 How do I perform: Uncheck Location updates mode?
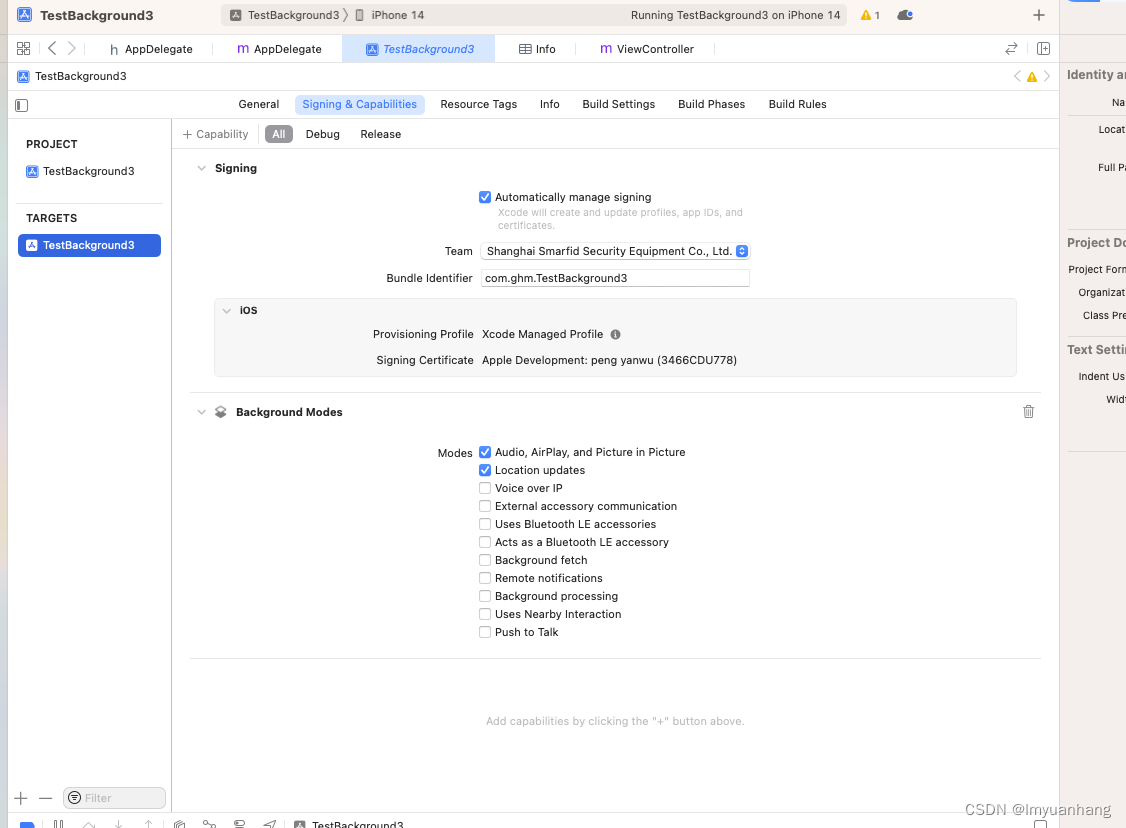(x=485, y=470)
